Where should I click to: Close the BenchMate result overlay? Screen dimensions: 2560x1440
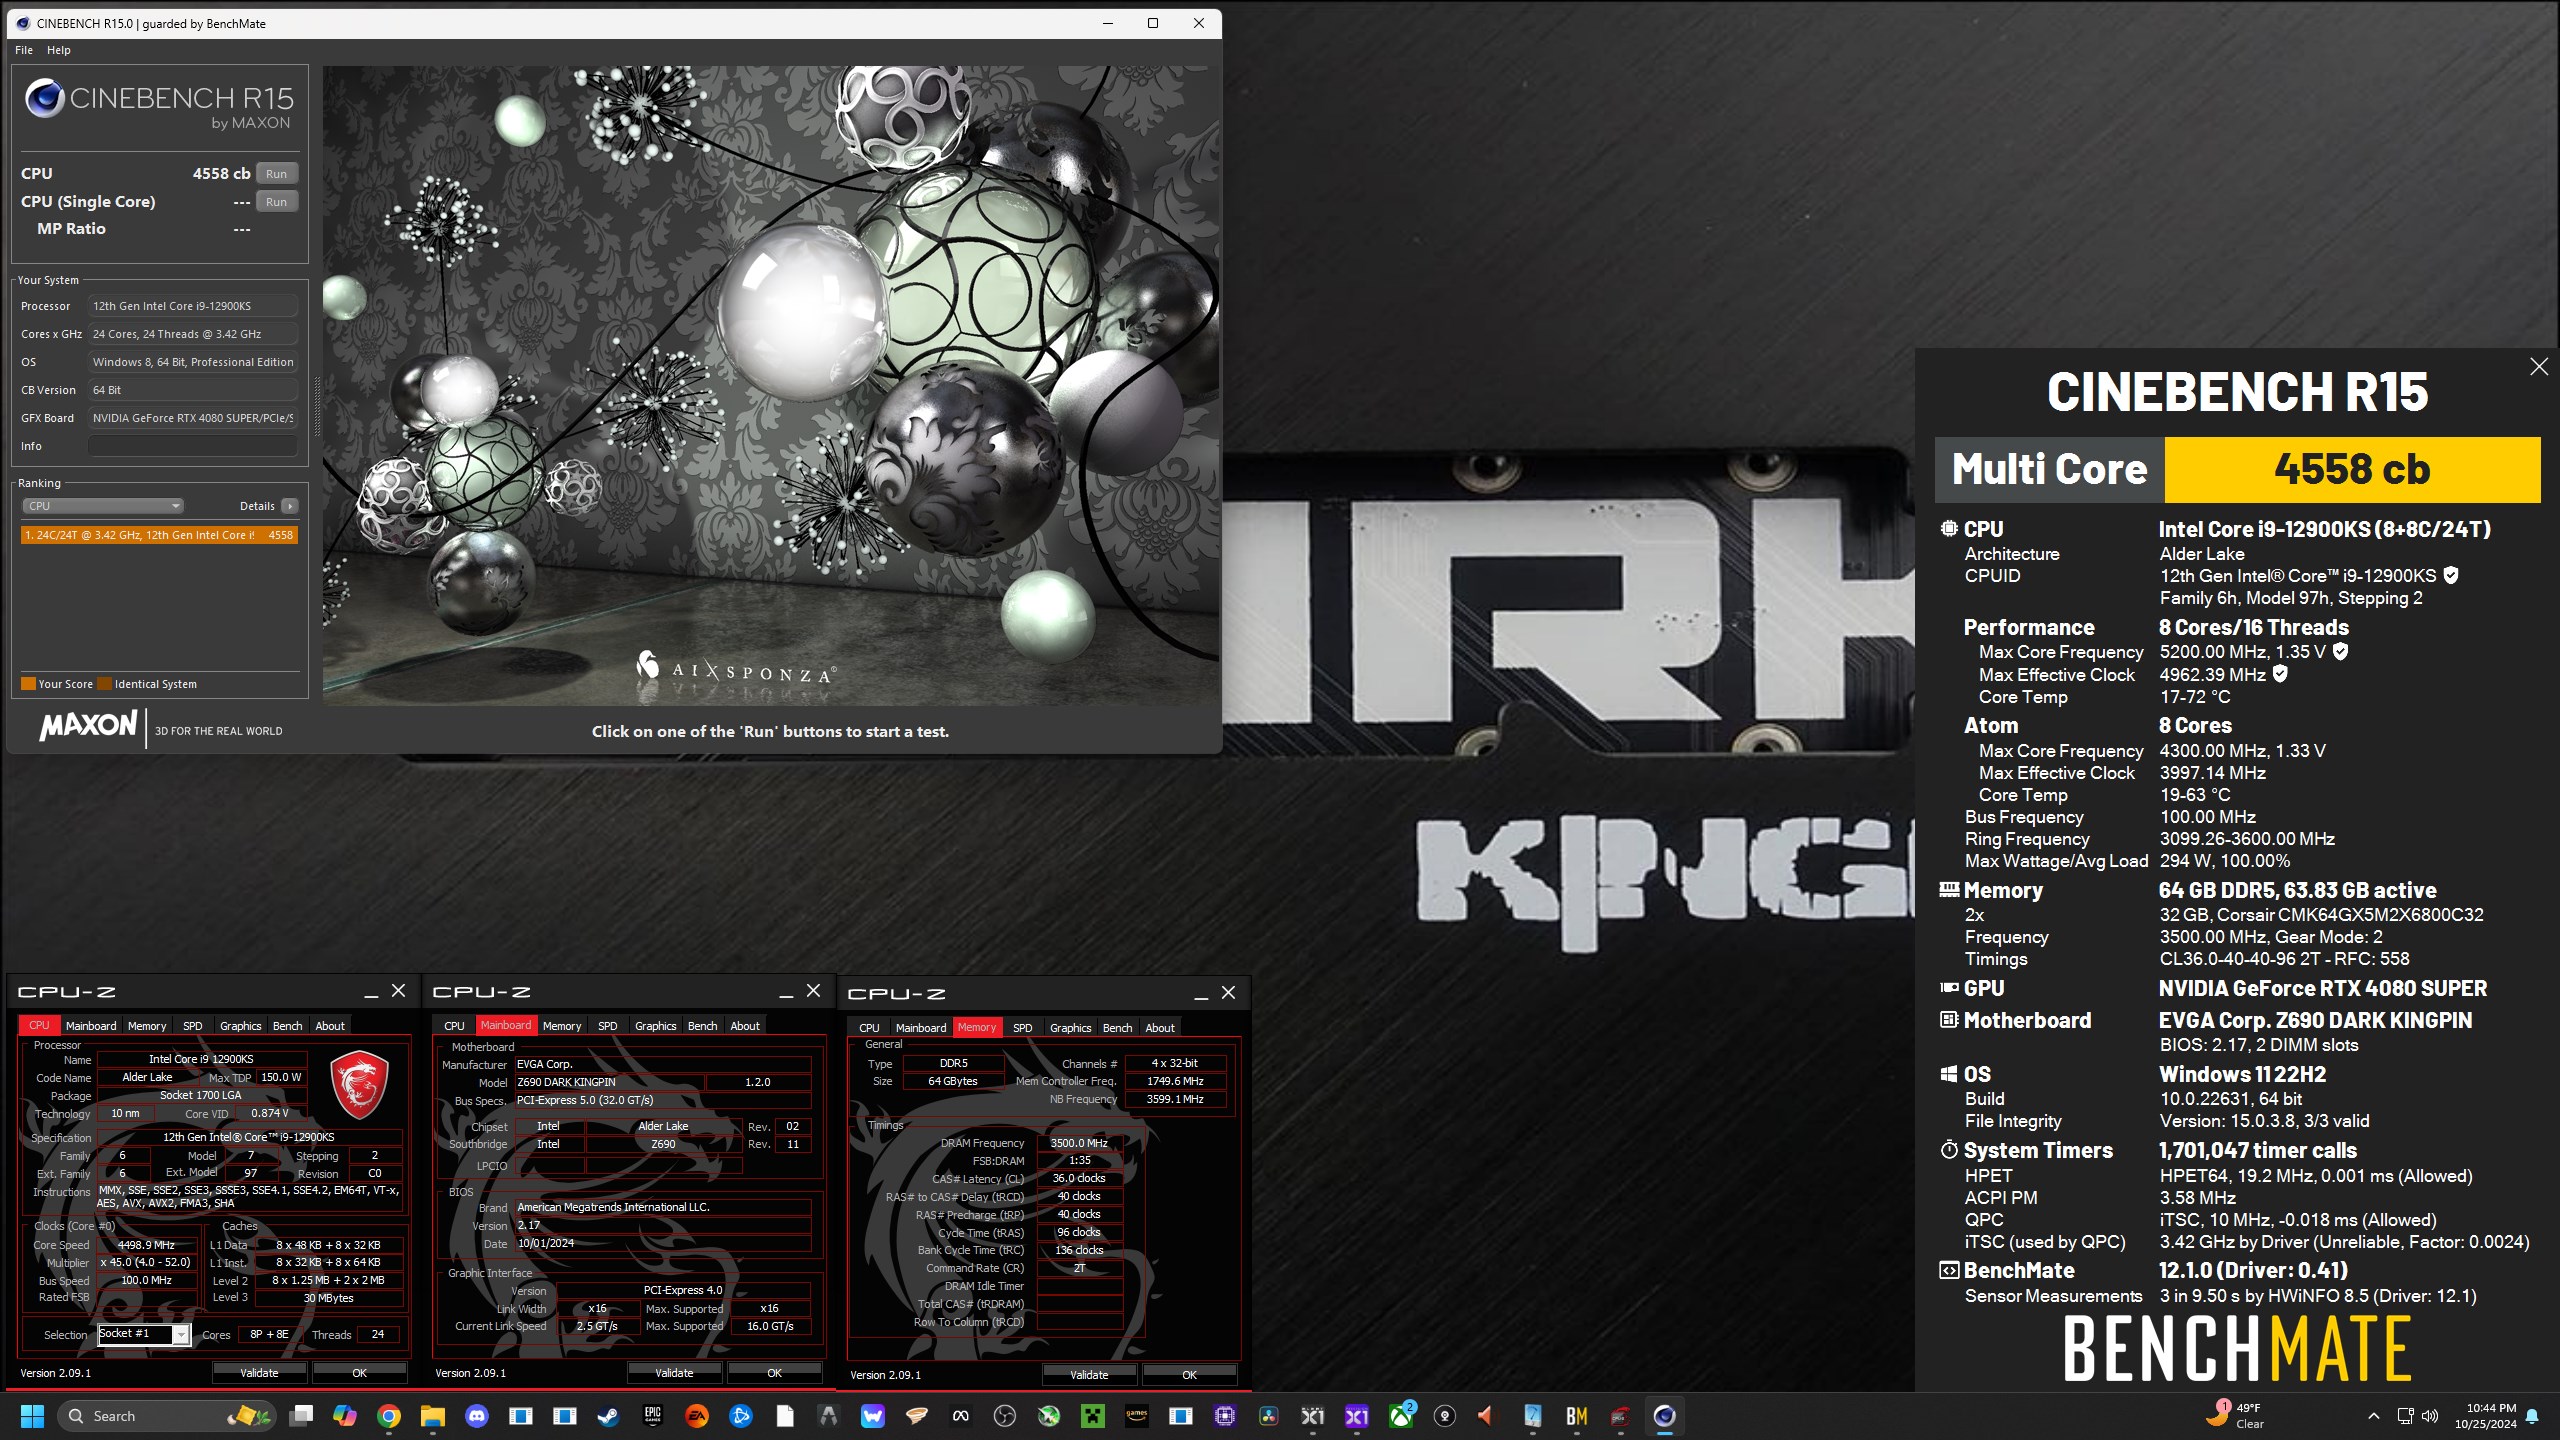(2539, 367)
